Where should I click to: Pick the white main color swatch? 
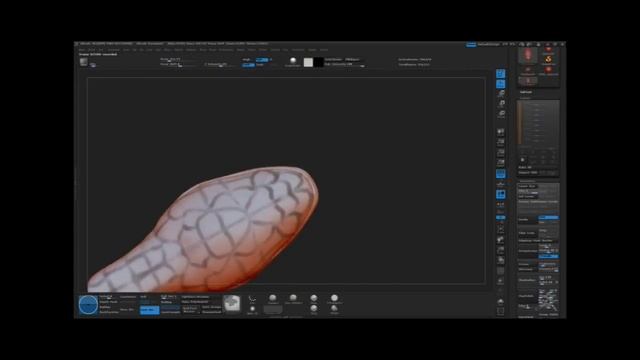pyautogui.click(x=309, y=62)
